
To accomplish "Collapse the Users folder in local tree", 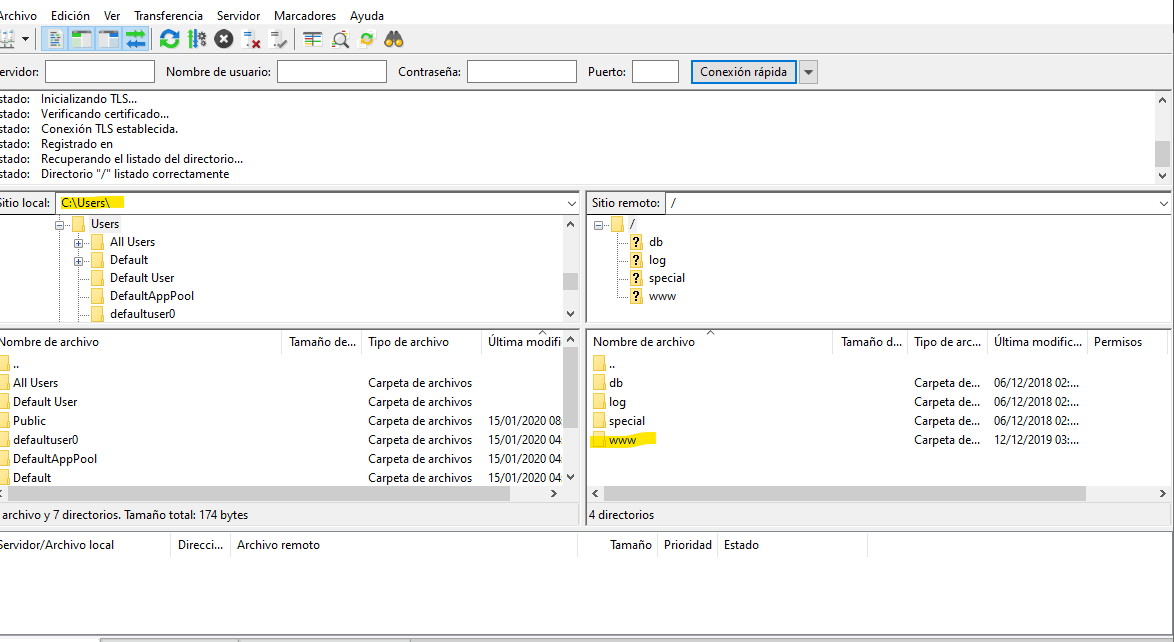I will point(59,225).
